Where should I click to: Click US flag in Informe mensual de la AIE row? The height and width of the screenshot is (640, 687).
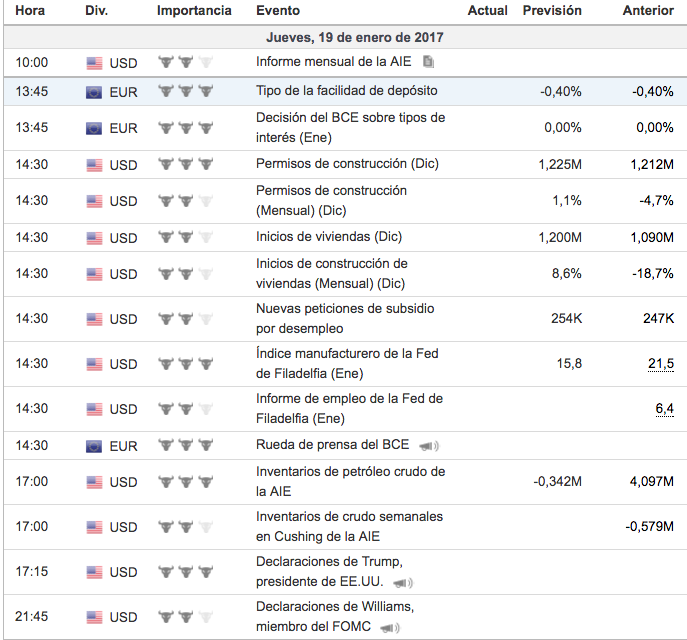tap(94, 63)
